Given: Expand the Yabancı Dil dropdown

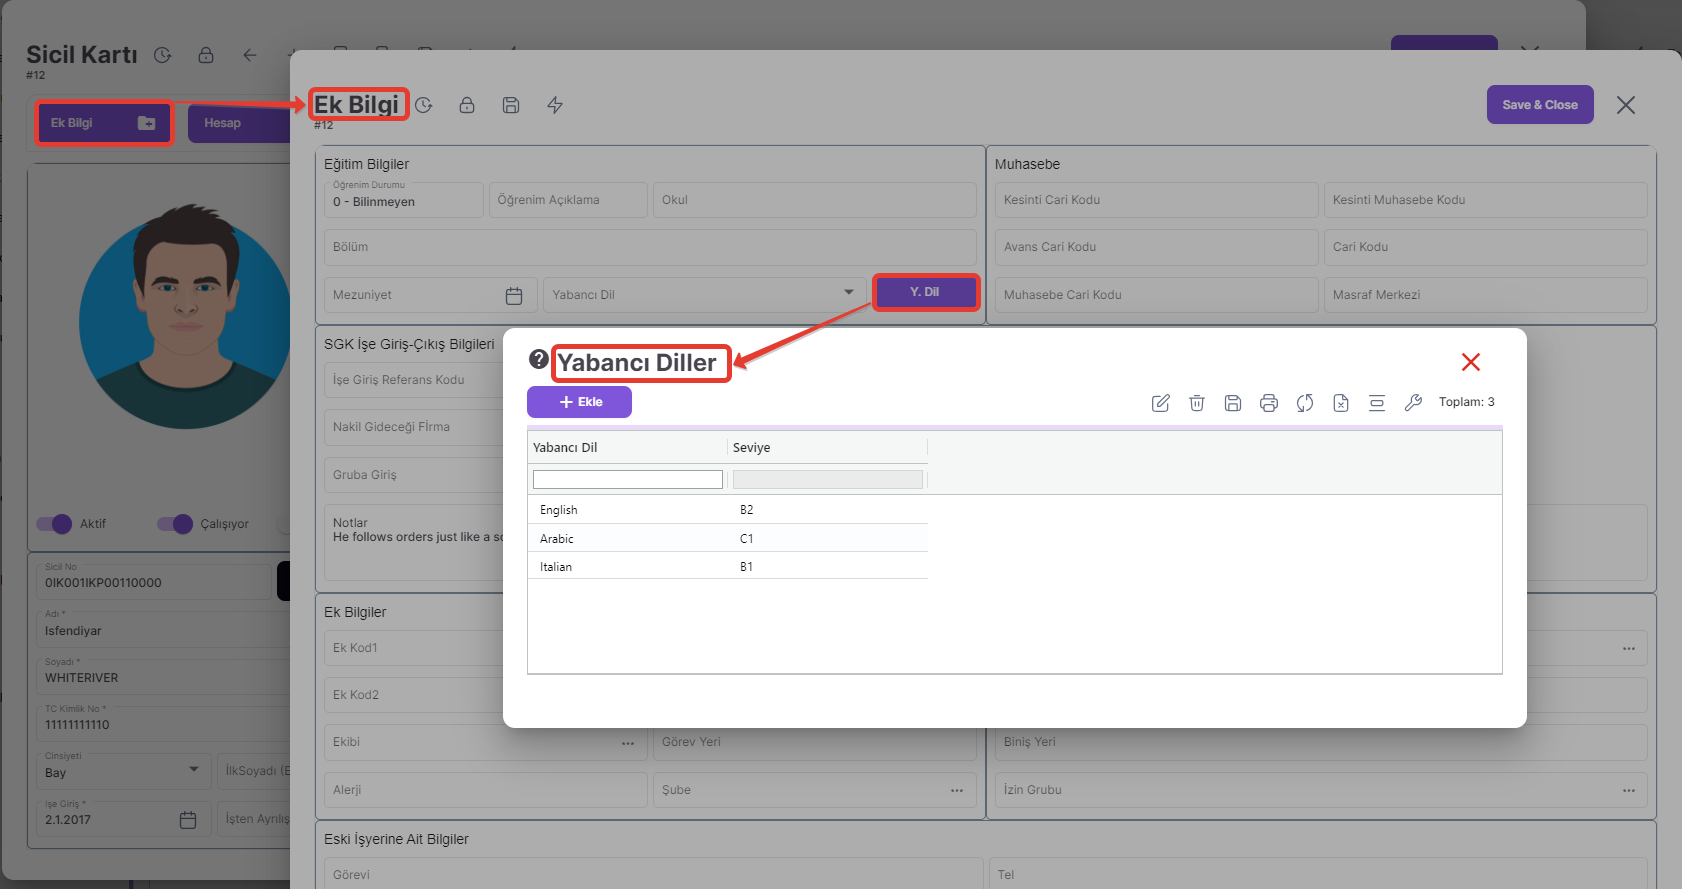Looking at the screenshot, I should coord(848,293).
